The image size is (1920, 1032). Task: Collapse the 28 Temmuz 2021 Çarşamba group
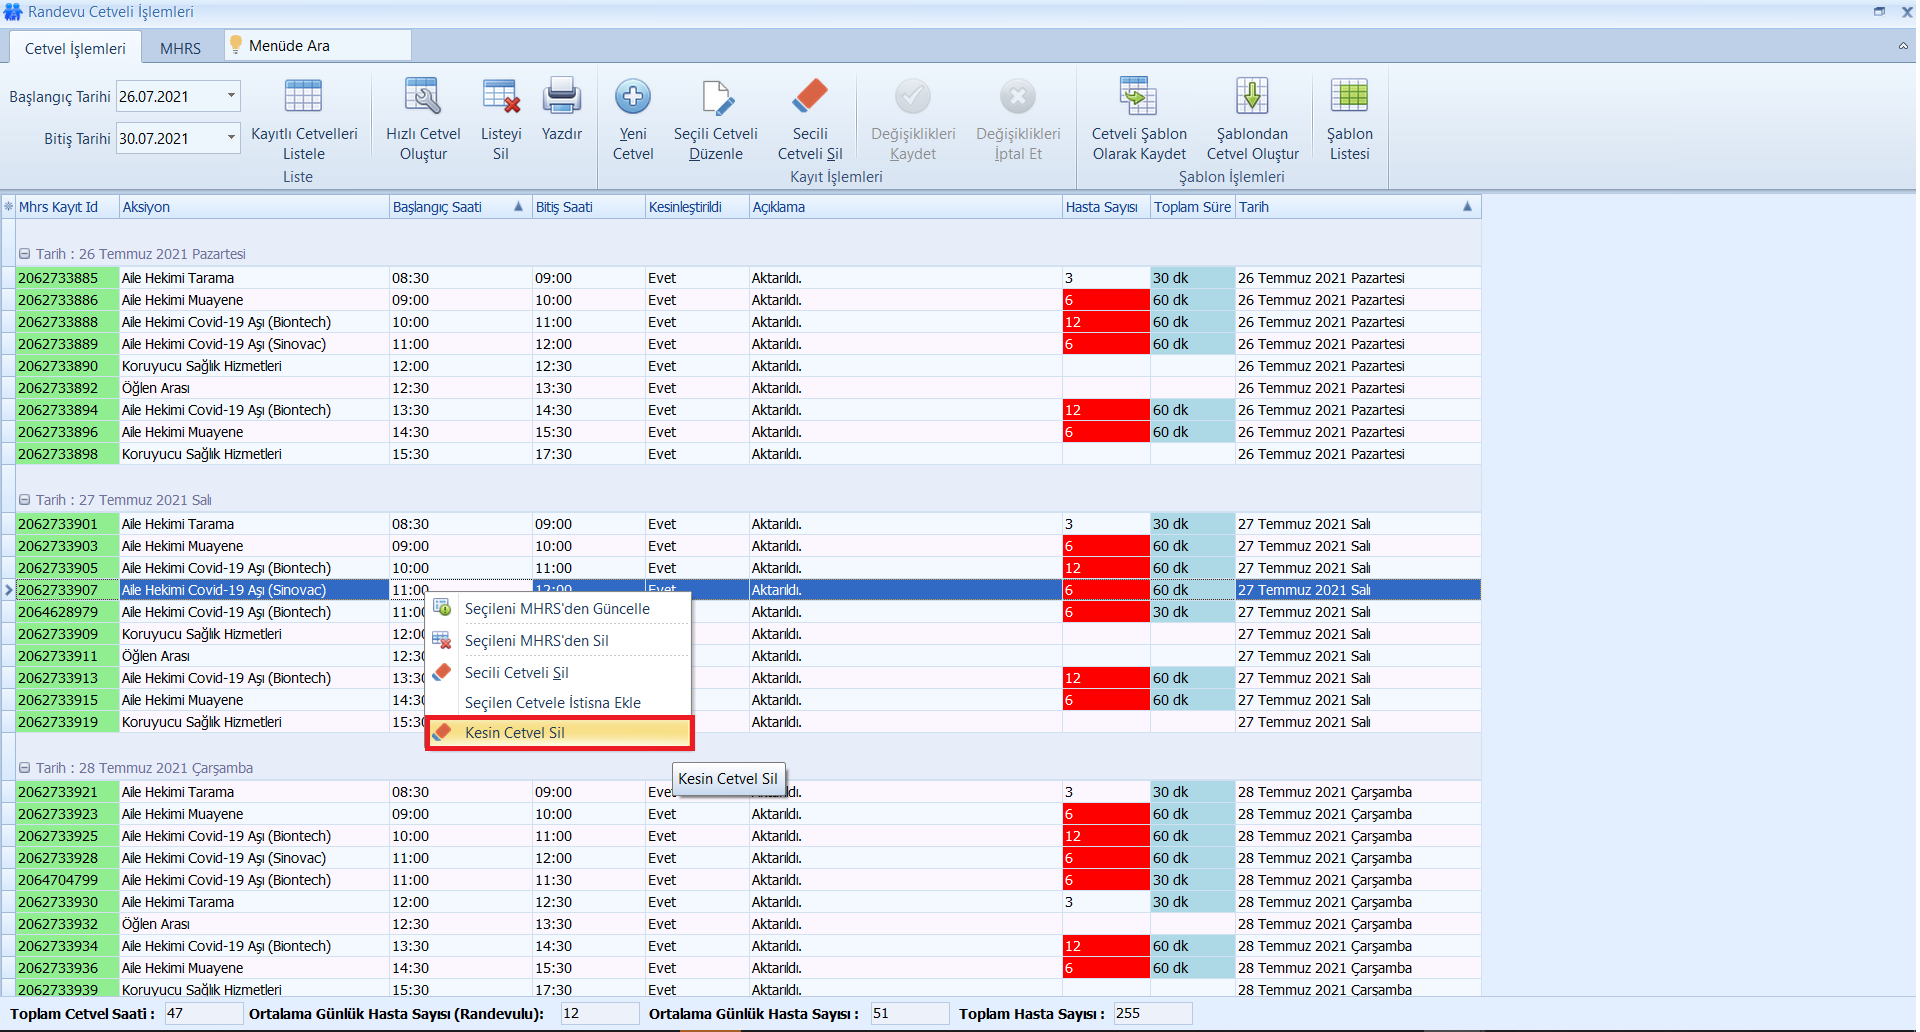point(25,768)
